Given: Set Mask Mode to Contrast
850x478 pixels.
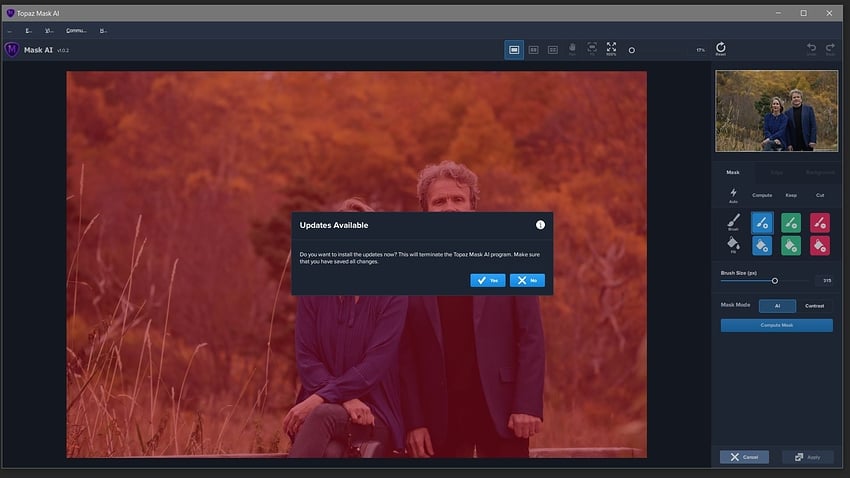Looking at the screenshot, I should [x=814, y=305].
